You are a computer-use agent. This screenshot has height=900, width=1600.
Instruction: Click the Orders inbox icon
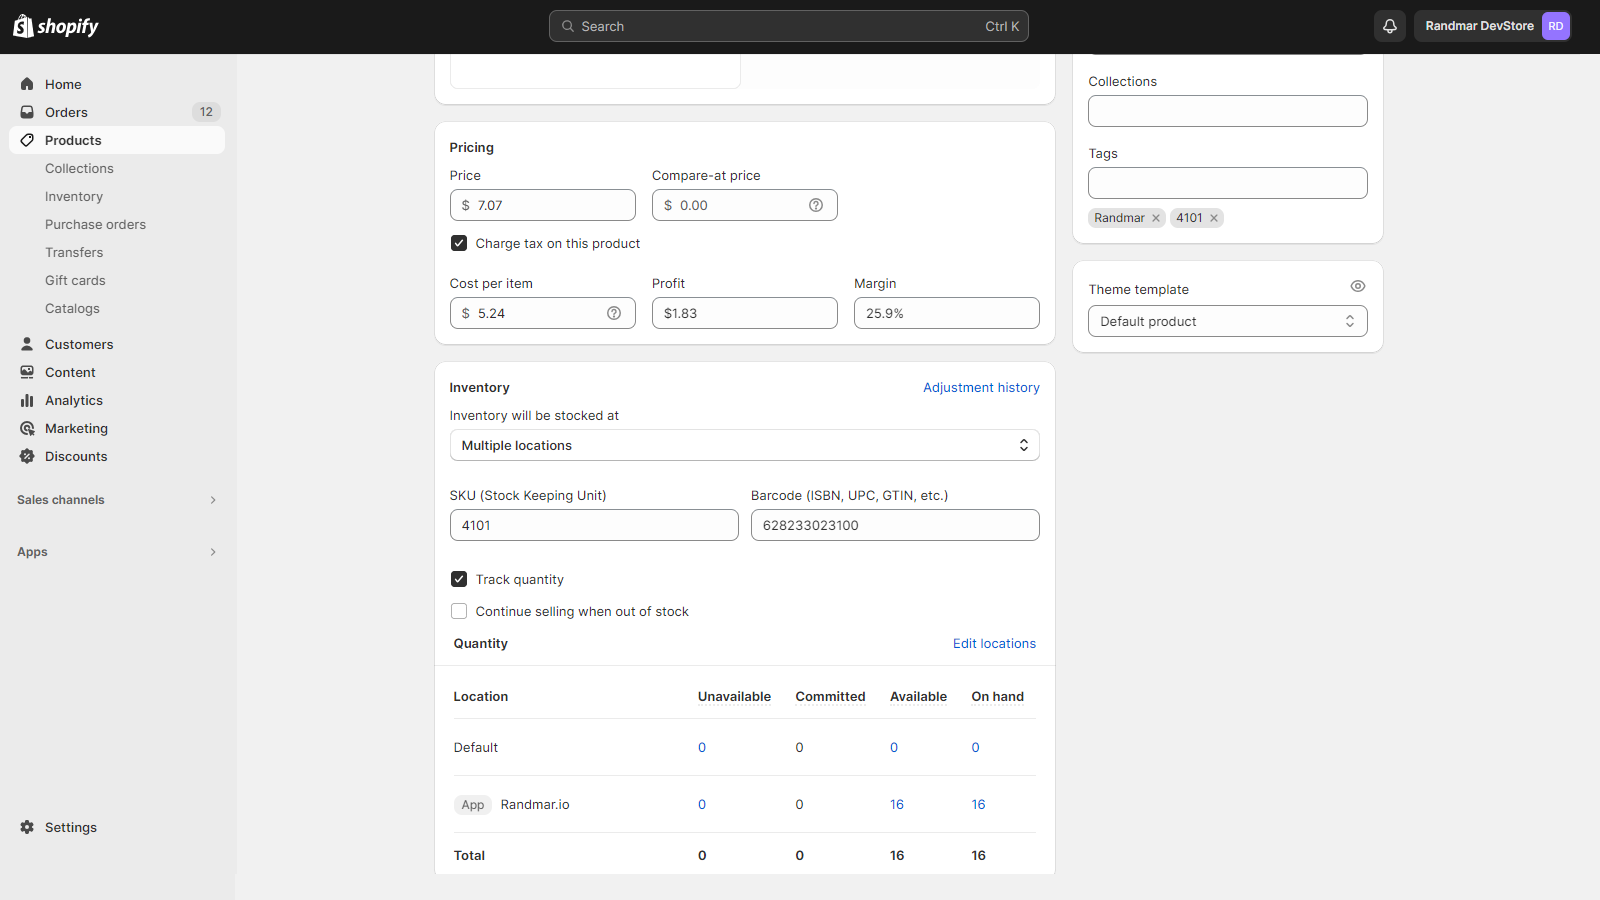27,112
